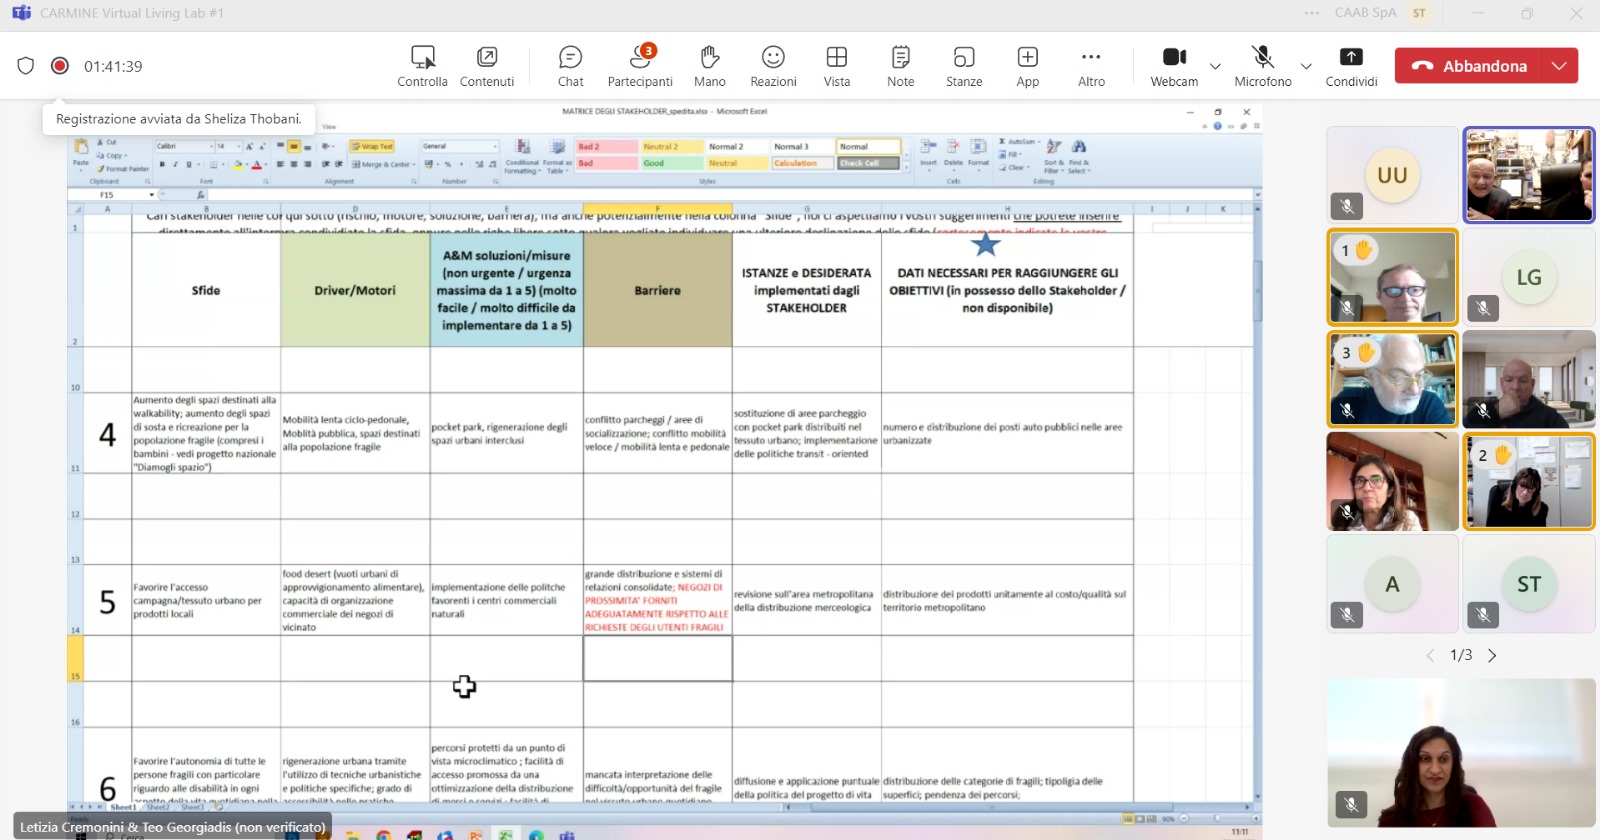This screenshot has height=840, width=1600.
Task: Expand the Webcam options chevron
Action: (x=1215, y=66)
